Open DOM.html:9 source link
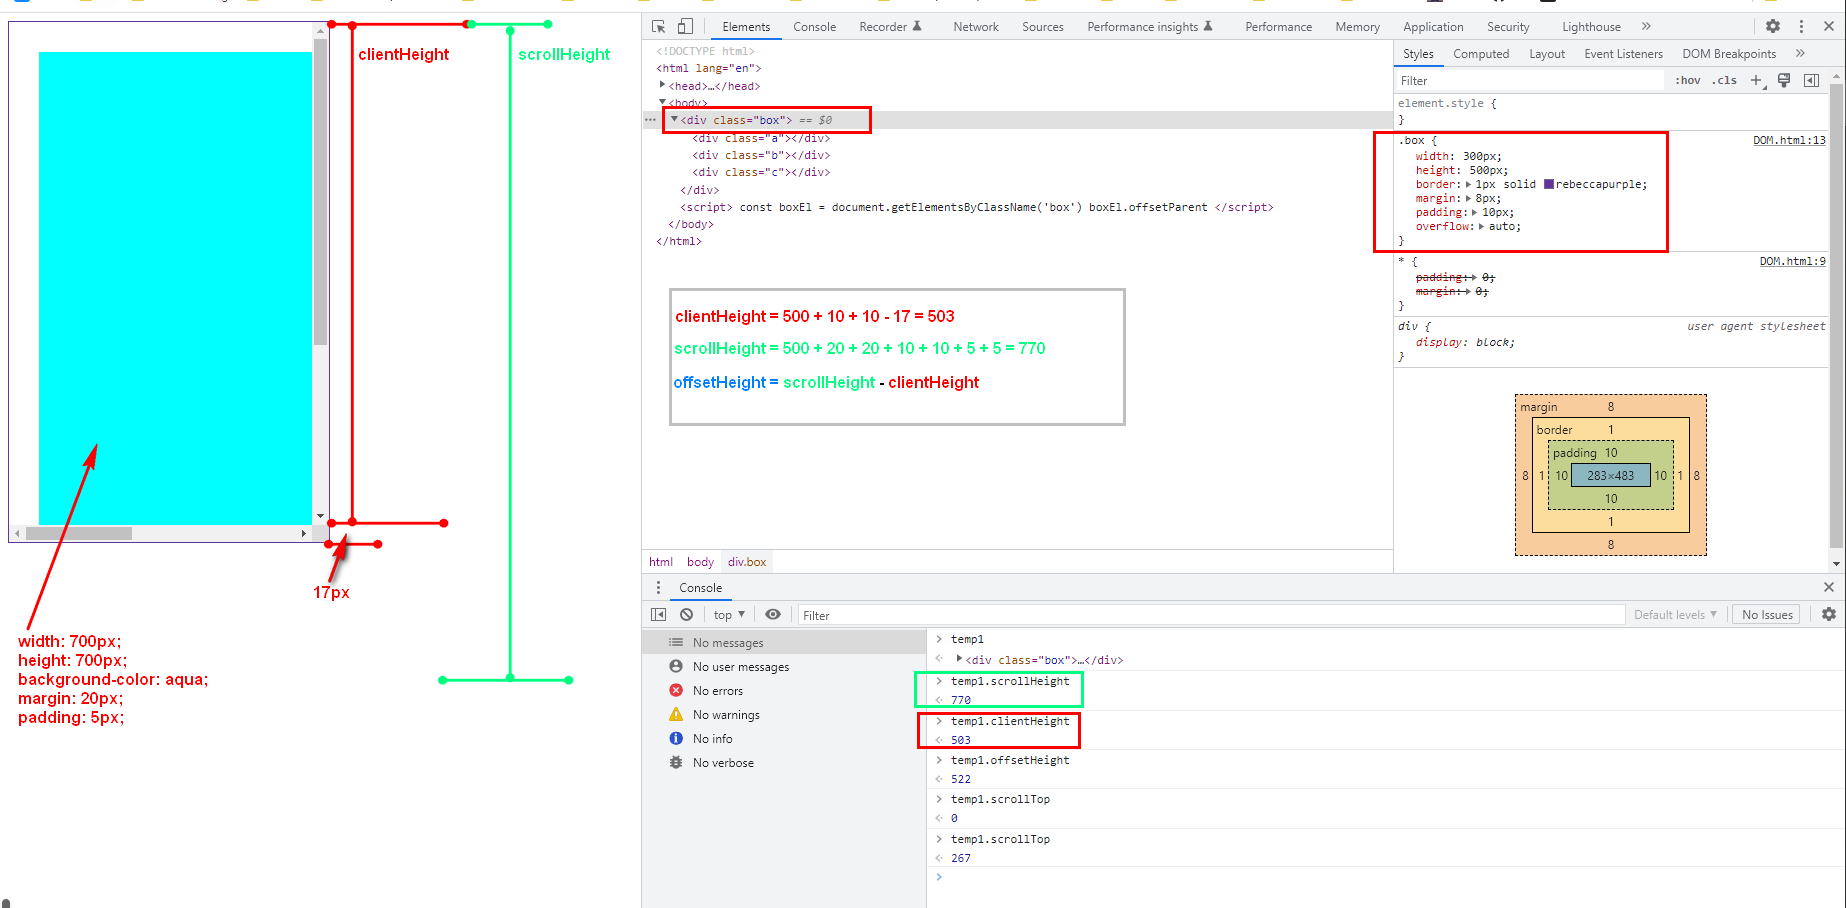The image size is (1846, 908). pyautogui.click(x=1792, y=261)
